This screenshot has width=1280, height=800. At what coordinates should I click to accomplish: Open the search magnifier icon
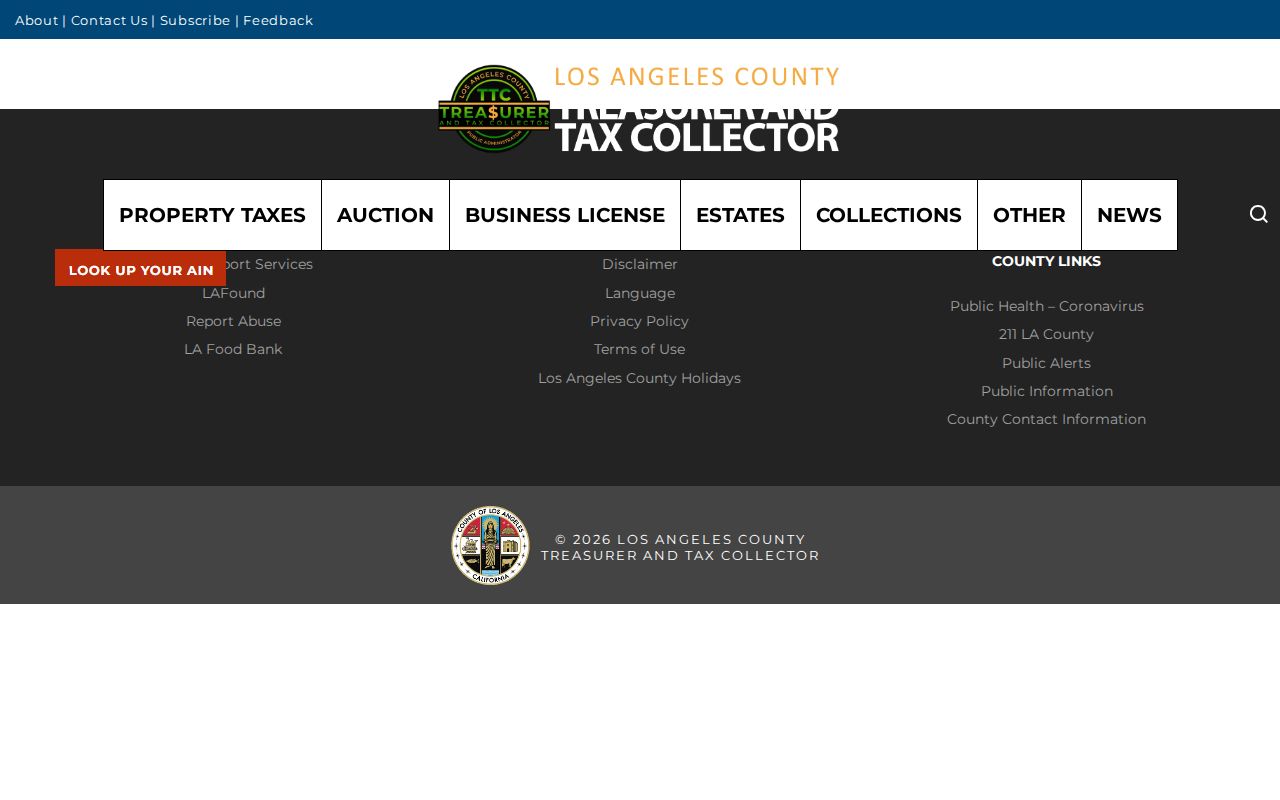point(1259,214)
